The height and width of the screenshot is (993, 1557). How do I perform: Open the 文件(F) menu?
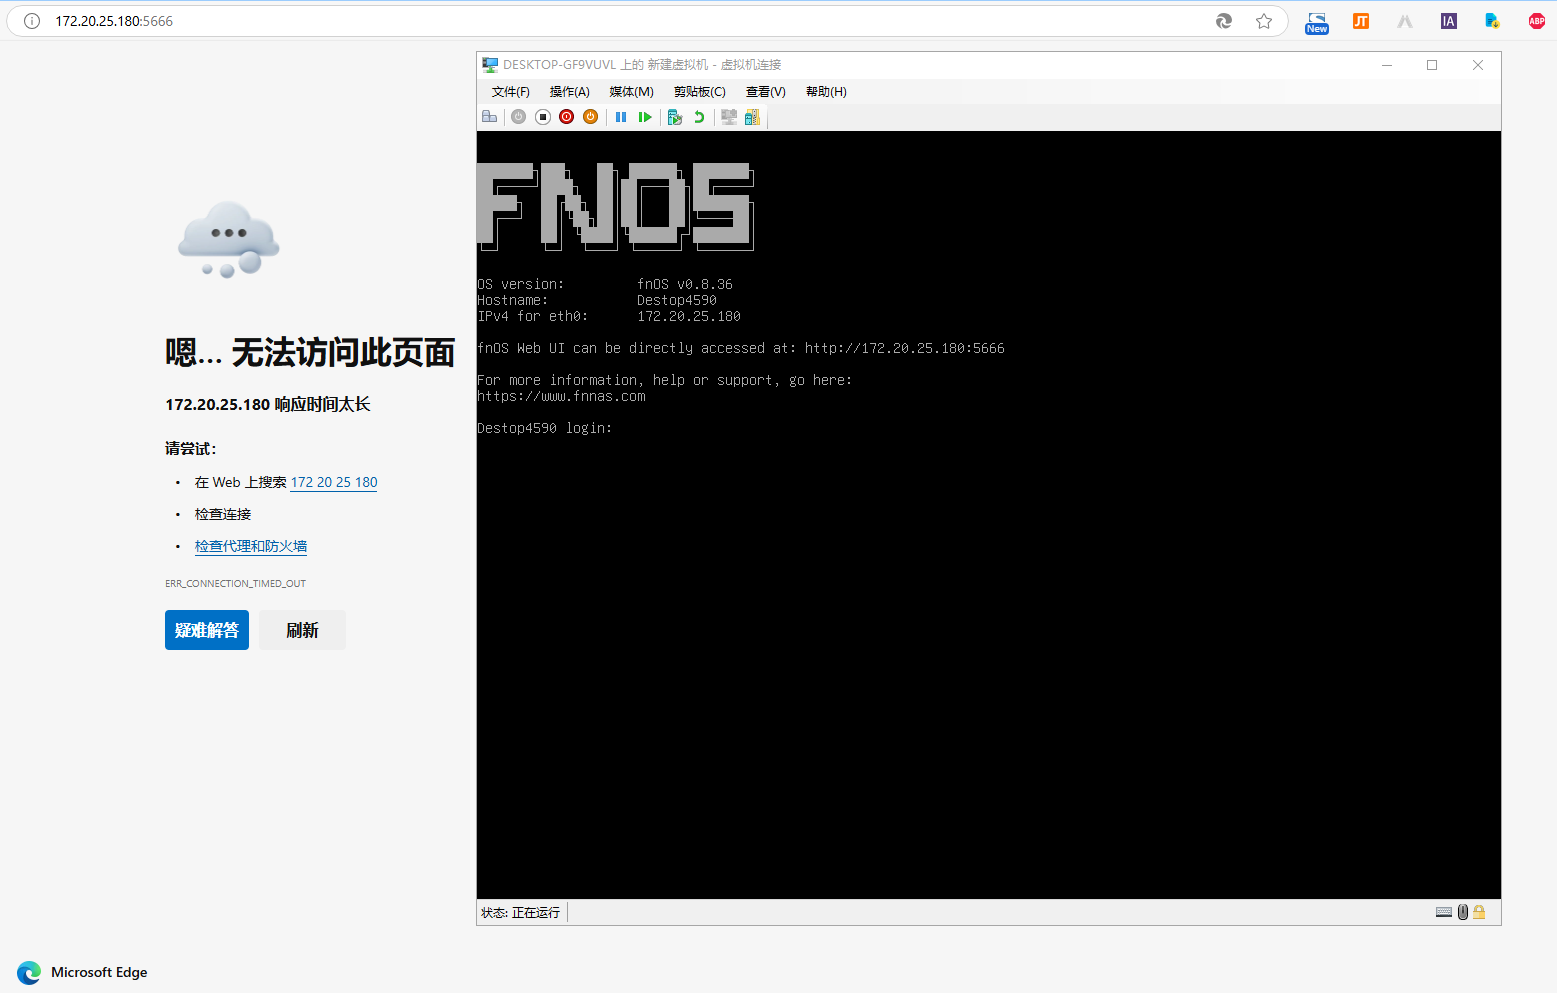[x=511, y=92]
